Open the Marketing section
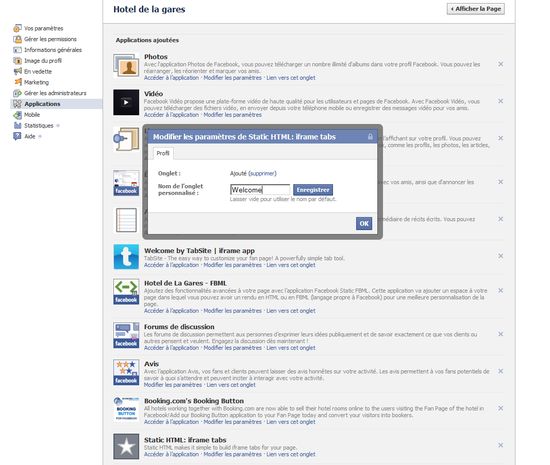This screenshot has width=550, height=465. [36, 82]
